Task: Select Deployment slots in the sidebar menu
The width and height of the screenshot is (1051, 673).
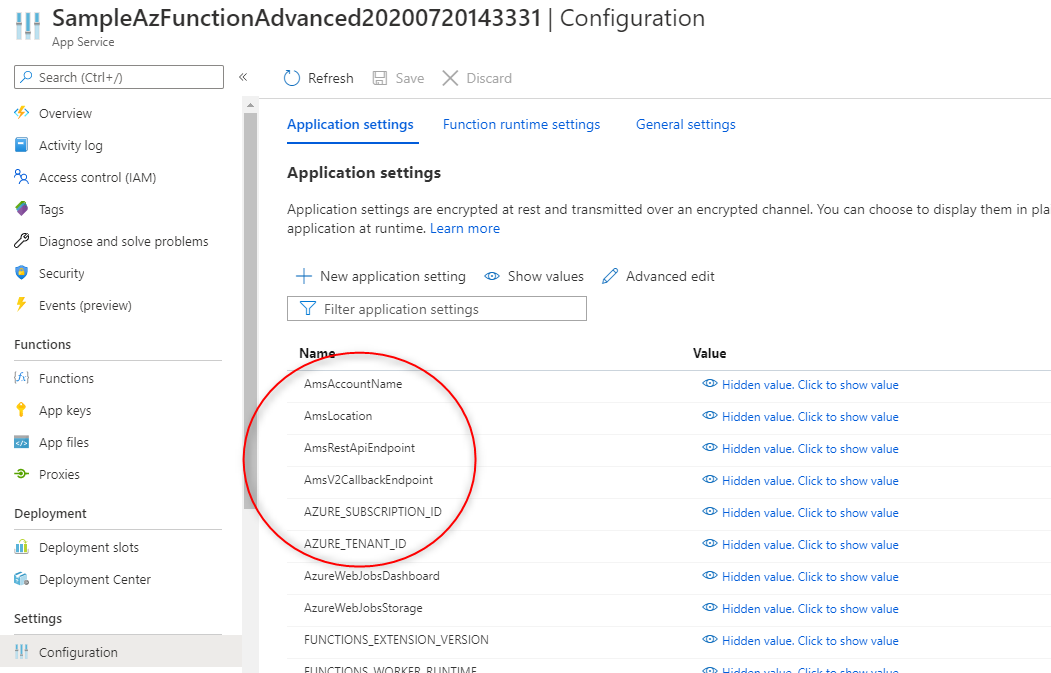Action: click(88, 548)
